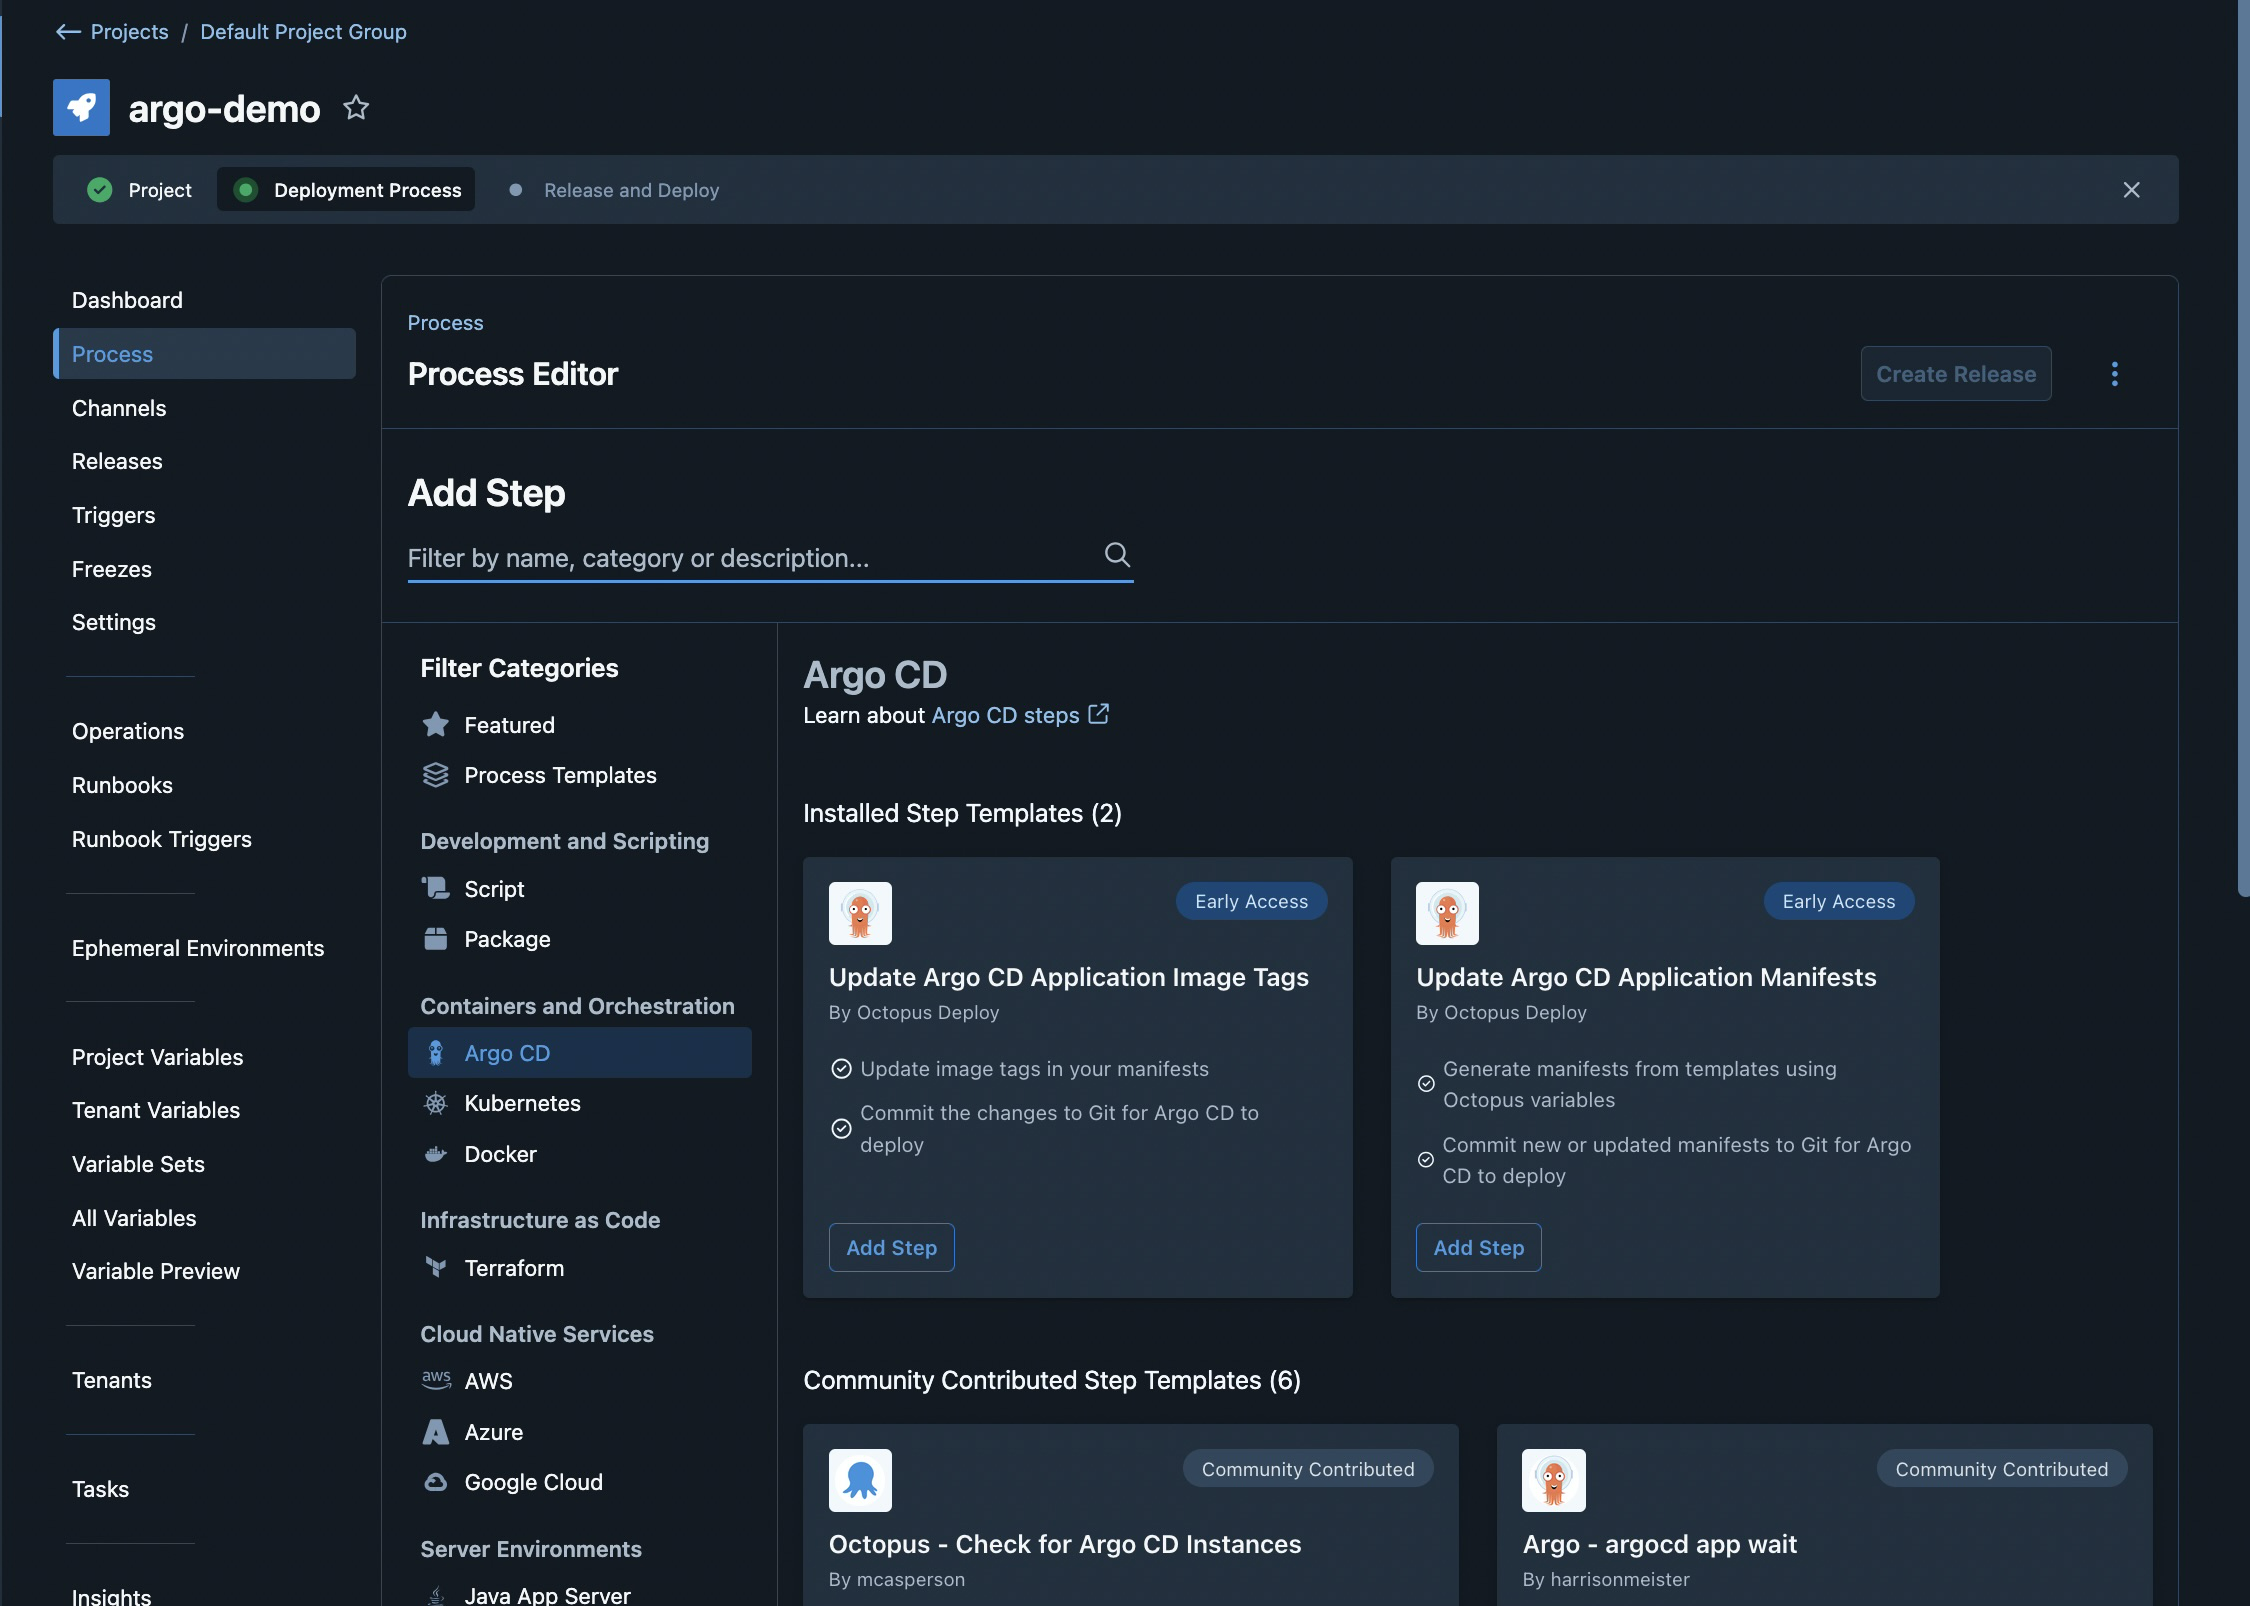Click the Argo logo on argocd app wait card
Viewport: 2250px width, 1606px height.
click(x=1554, y=1480)
